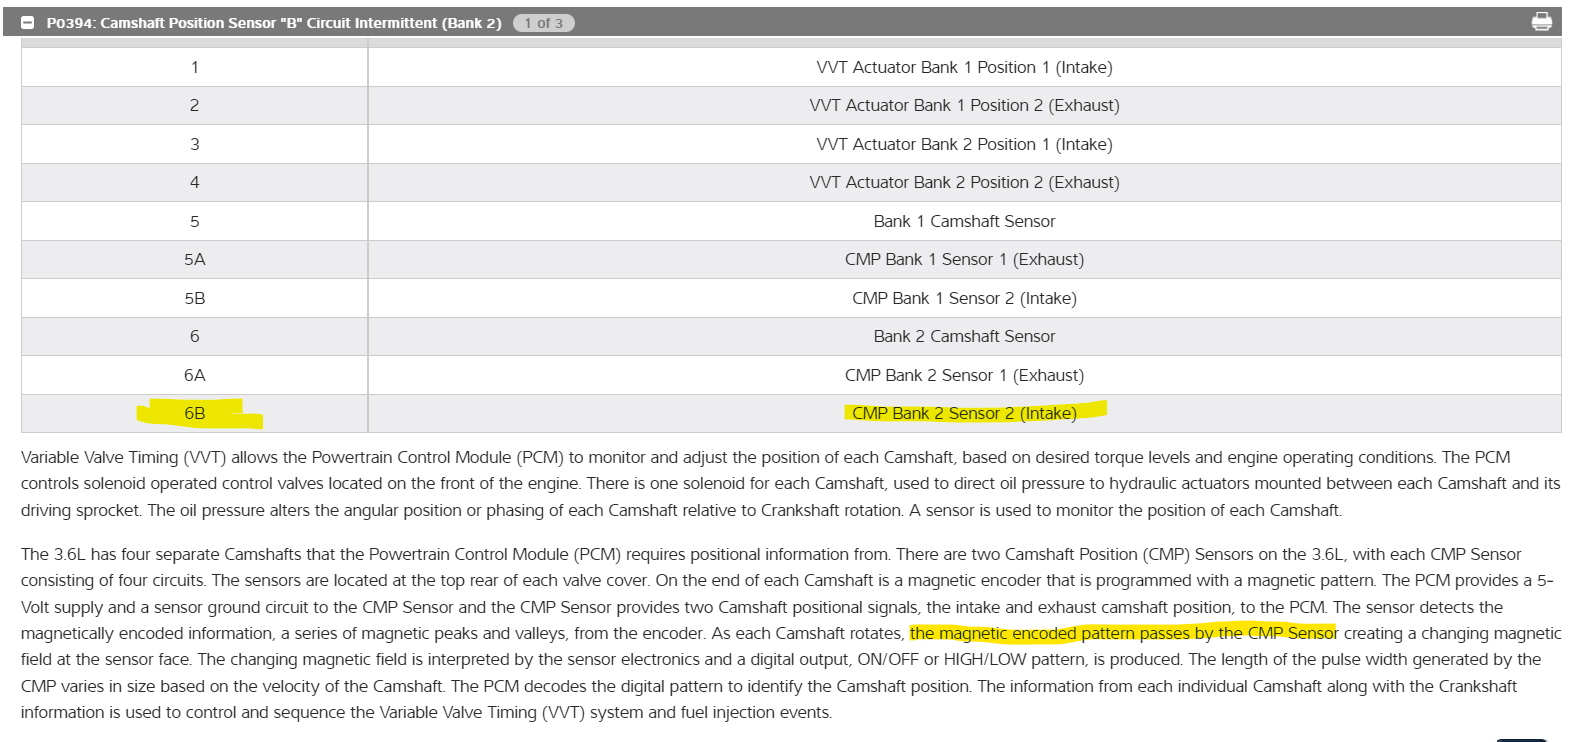
Task: Collapse the P0394 section with the minus icon
Action: pyautogui.click(x=28, y=23)
